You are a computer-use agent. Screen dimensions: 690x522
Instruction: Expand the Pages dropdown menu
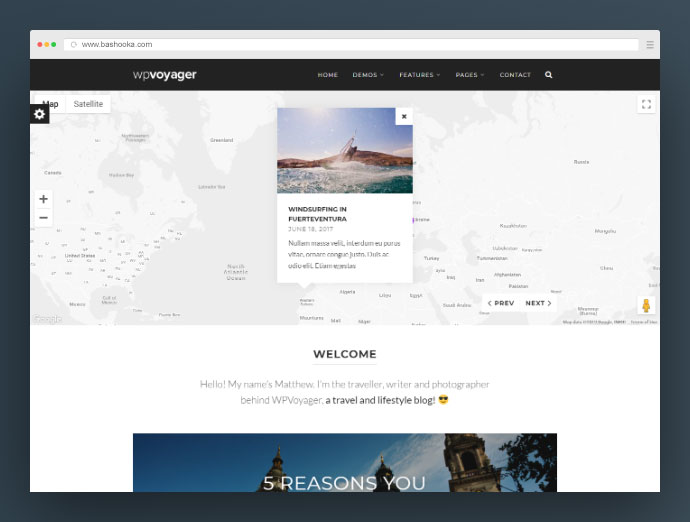click(470, 75)
